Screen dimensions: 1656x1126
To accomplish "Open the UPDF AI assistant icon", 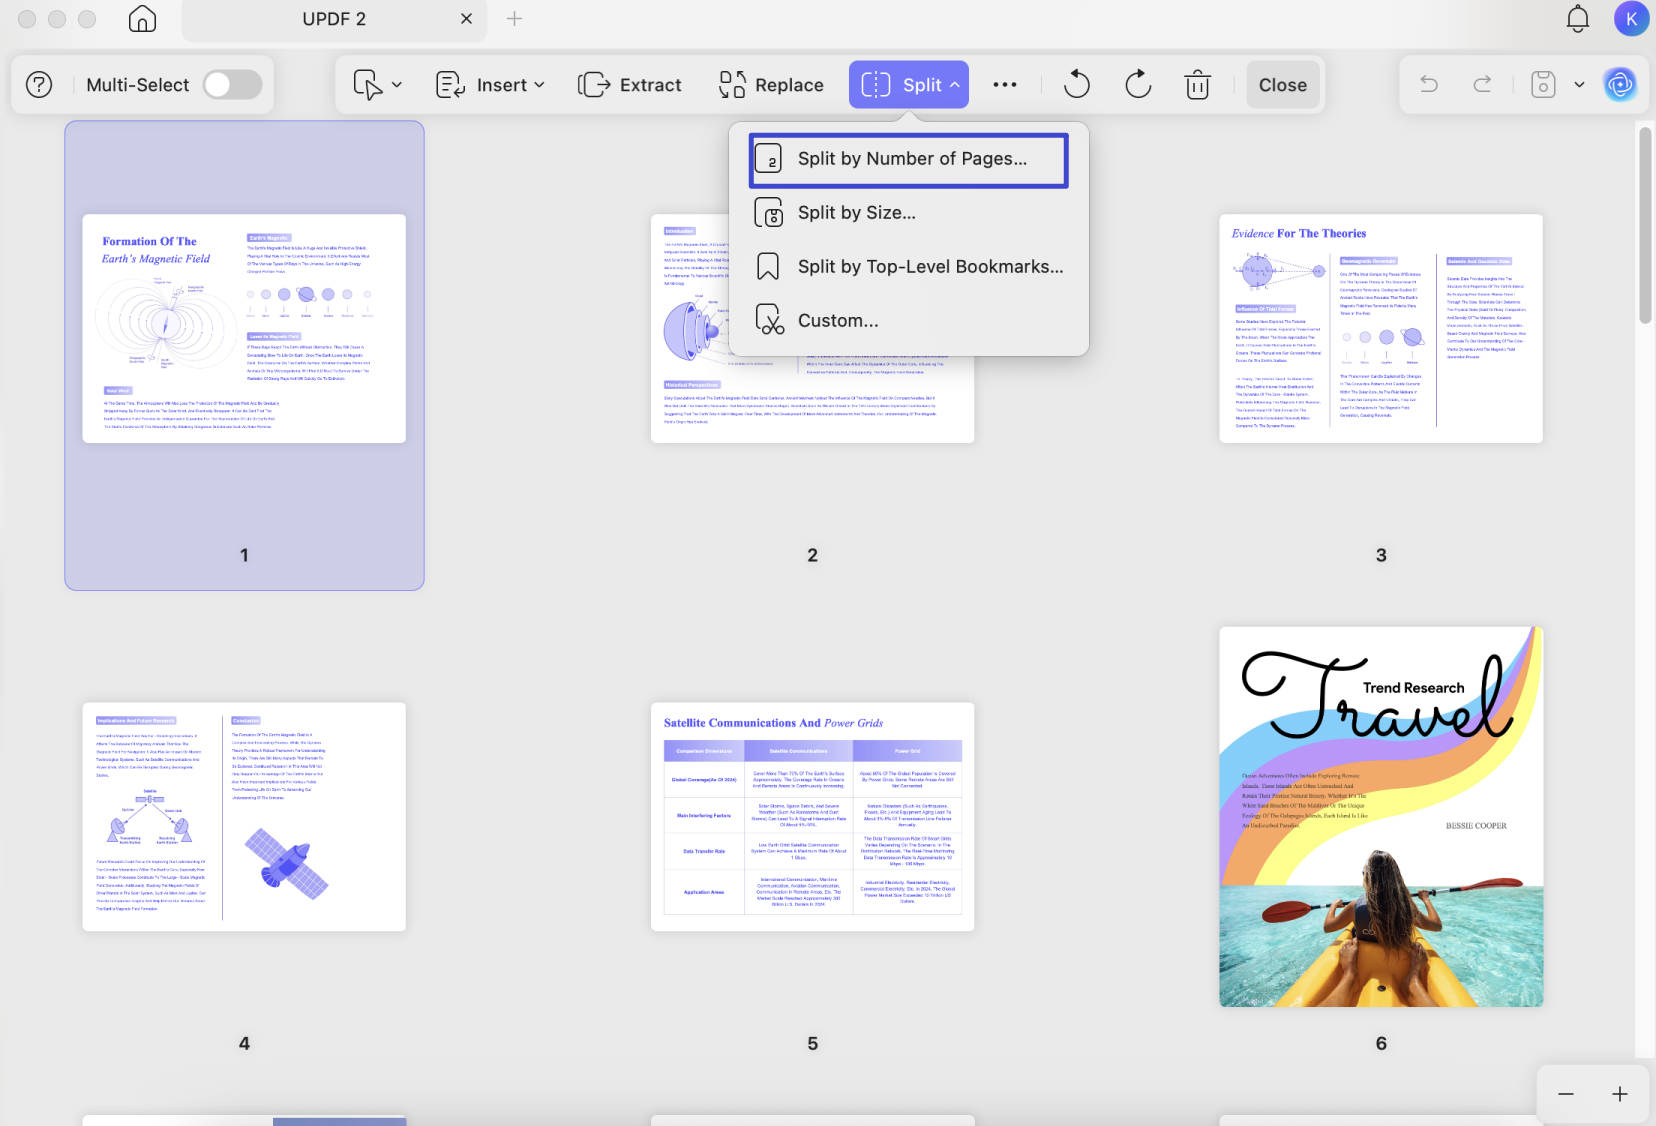I will 1620,85.
